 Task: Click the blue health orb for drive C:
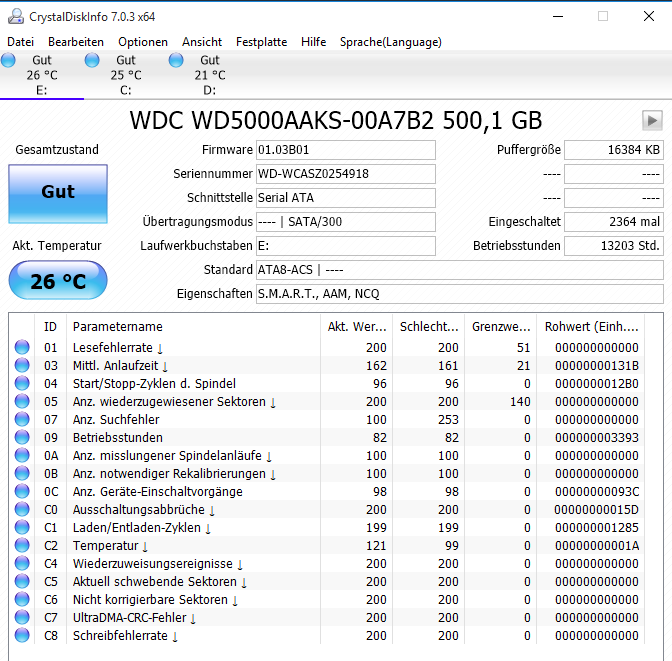[x=92, y=60]
